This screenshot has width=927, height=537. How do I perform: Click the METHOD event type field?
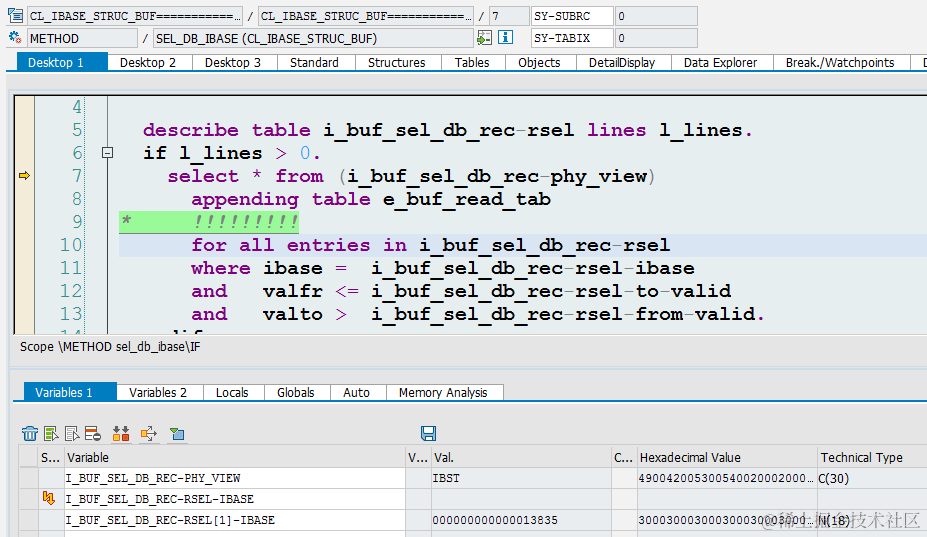(x=83, y=38)
